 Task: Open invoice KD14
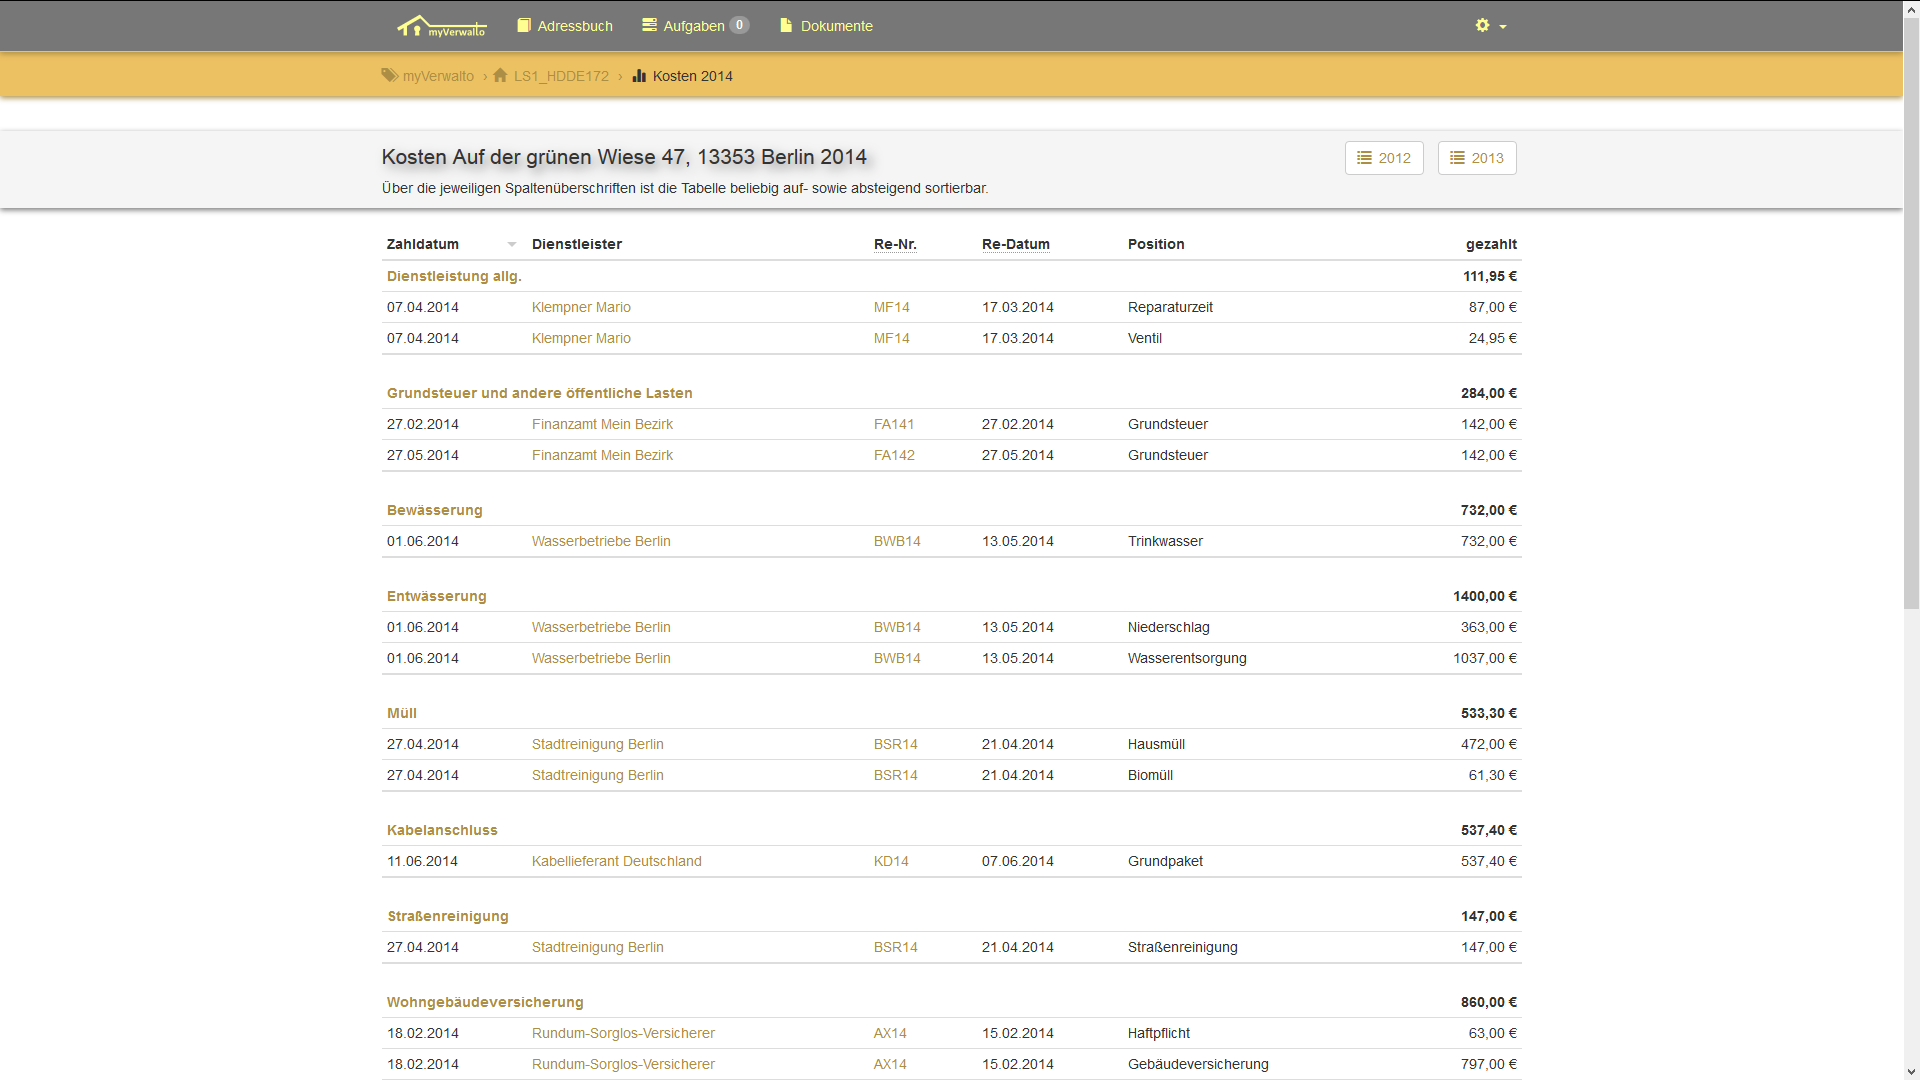[x=891, y=861]
